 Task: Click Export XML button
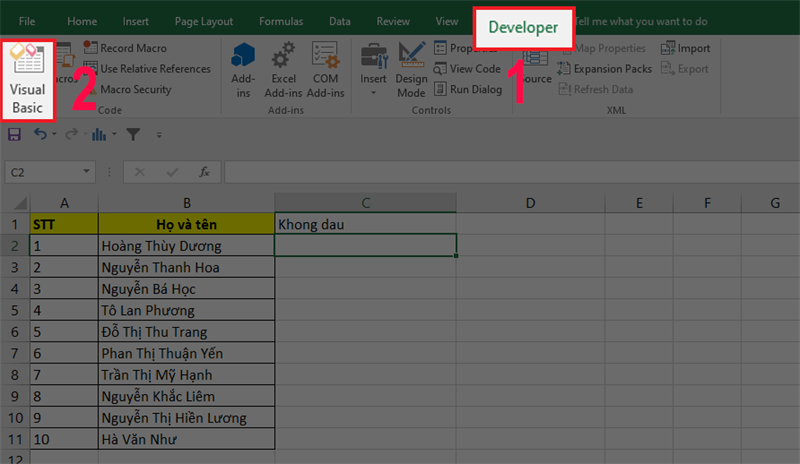tap(685, 68)
